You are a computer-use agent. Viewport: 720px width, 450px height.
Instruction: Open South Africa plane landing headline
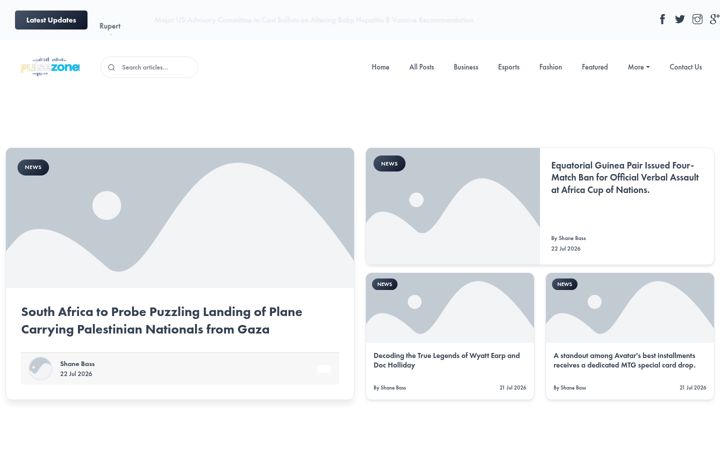(162, 321)
